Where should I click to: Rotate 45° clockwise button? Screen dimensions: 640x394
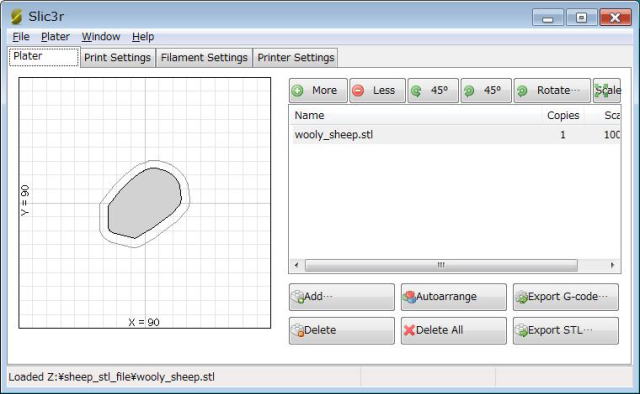pyautogui.click(x=486, y=90)
